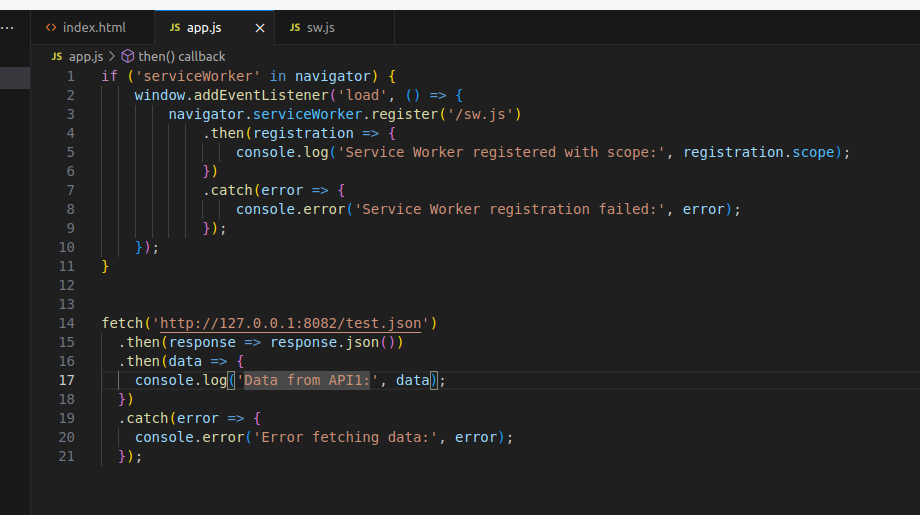Viewport: 920px width, 515px height.
Task: Click line number 17 in the gutter
Action: point(66,380)
